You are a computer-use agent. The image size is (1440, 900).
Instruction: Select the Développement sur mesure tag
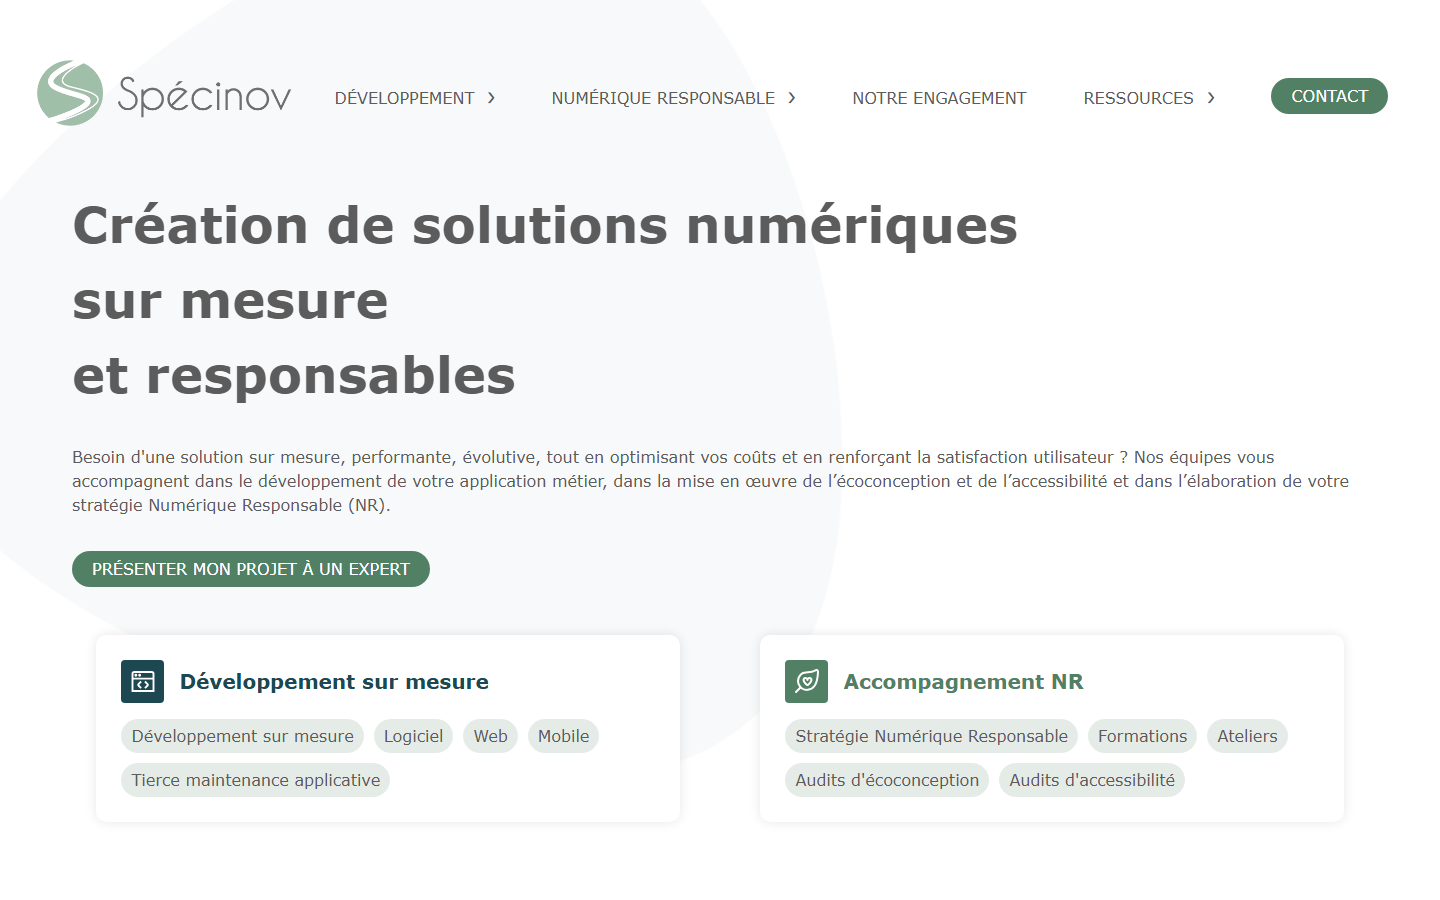click(x=243, y=736)
